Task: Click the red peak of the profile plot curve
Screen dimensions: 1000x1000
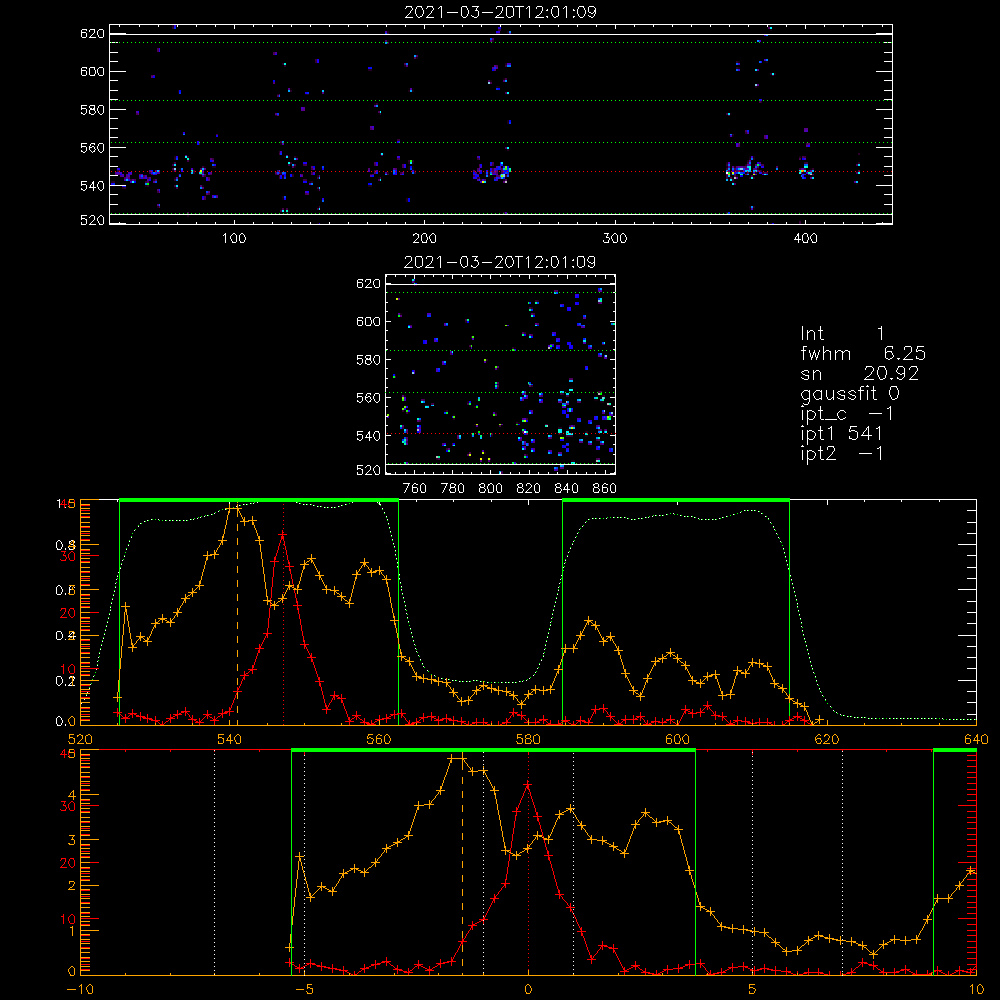Action: coord(283,535)
